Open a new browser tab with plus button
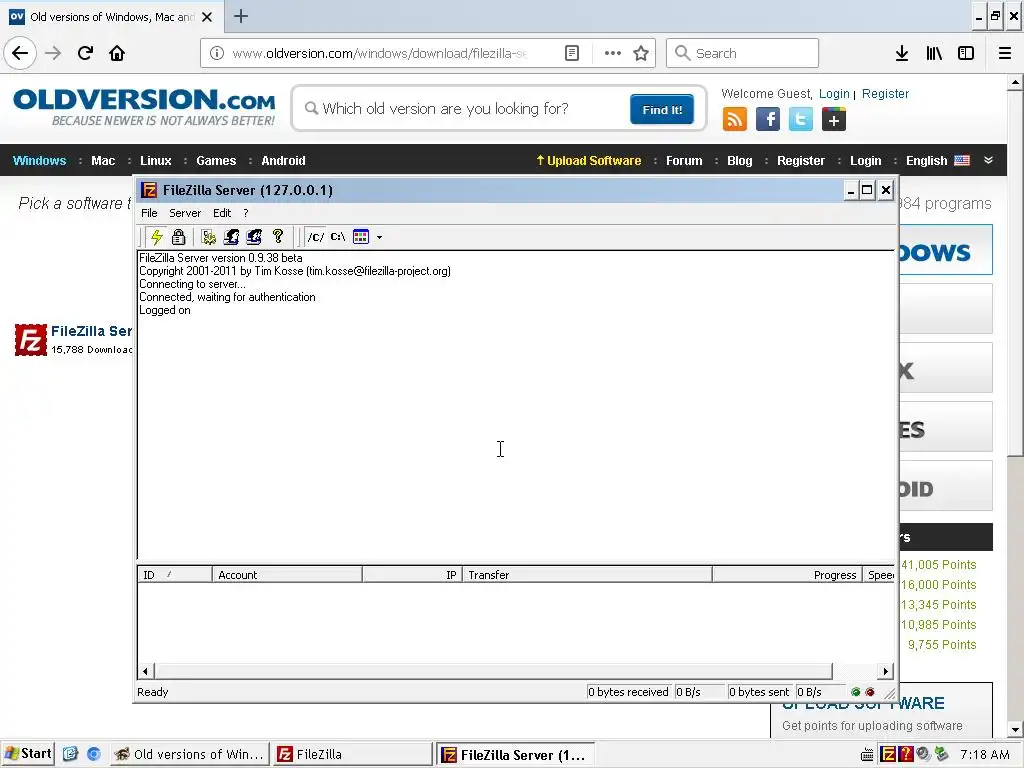Viewport: 1024px width, 768px height. pyautogui.click(x=241, y=16)
